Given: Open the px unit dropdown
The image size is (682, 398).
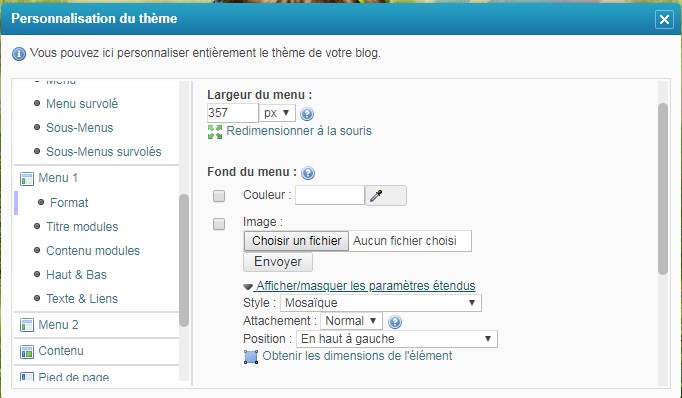Looking at the screenshot, I should 277,113.
